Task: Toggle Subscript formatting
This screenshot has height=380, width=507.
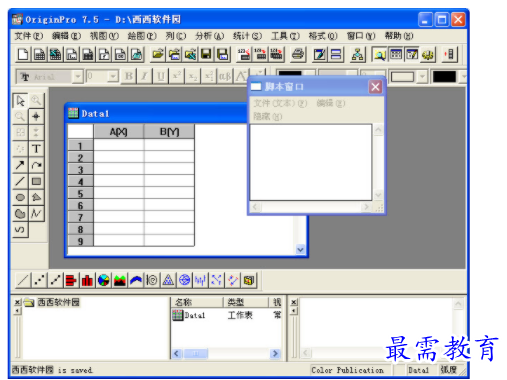Action: [193, 77]
